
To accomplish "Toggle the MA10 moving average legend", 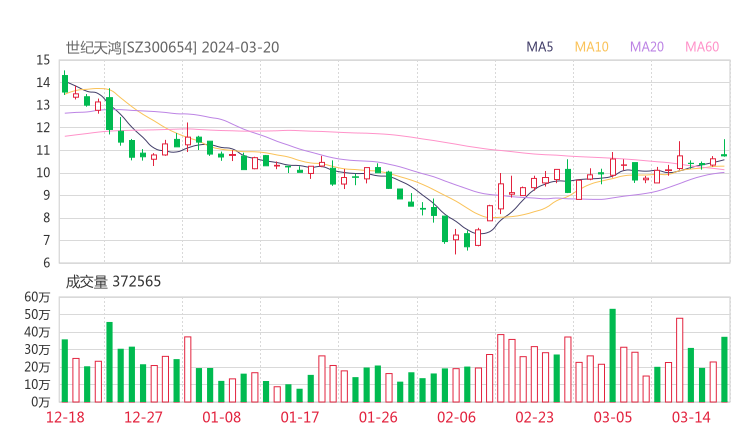I will pyautogui.click(x=592, y=46).
